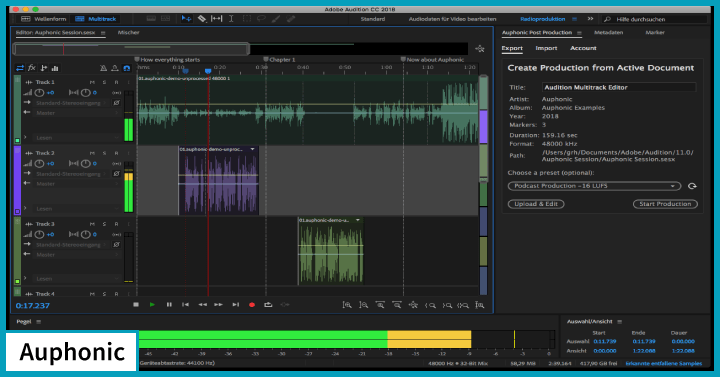Switch to the Marker tab

[x=655, y=33]
